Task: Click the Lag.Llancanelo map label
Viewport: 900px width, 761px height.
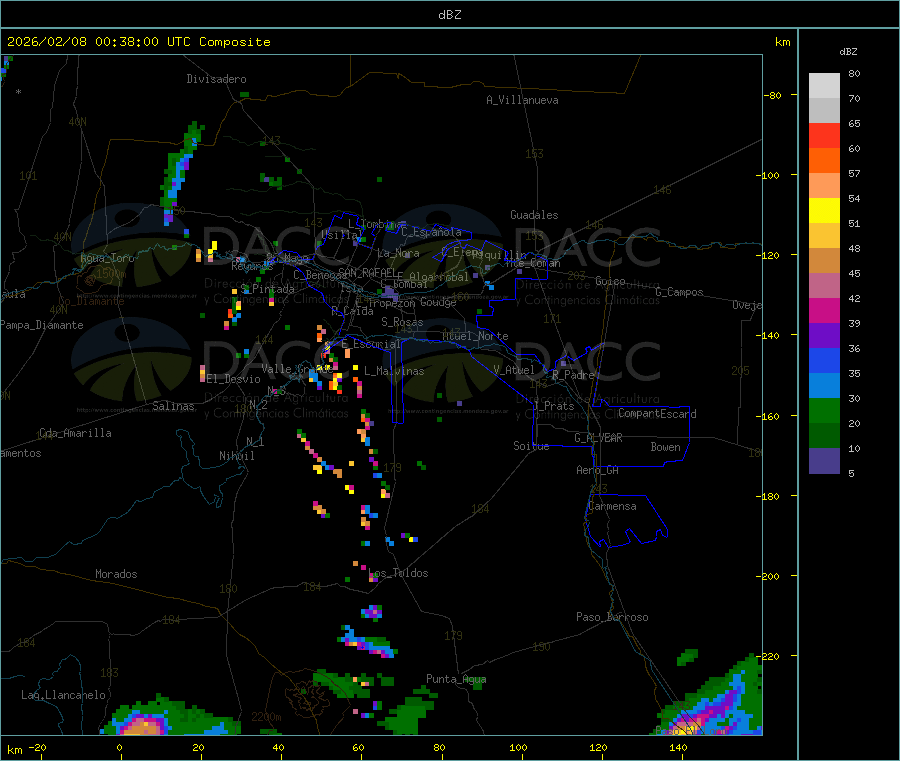Action: (63, 695)
